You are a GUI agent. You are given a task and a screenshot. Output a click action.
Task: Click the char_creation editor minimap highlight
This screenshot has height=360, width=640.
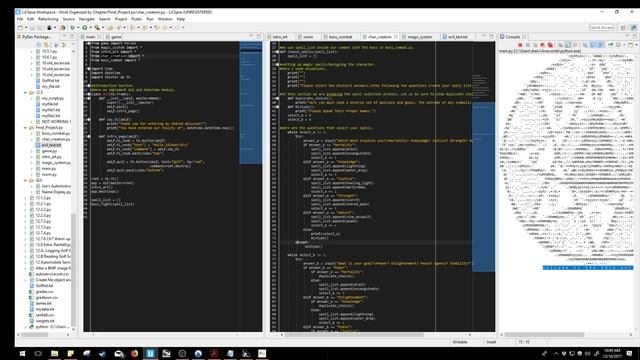483,186
